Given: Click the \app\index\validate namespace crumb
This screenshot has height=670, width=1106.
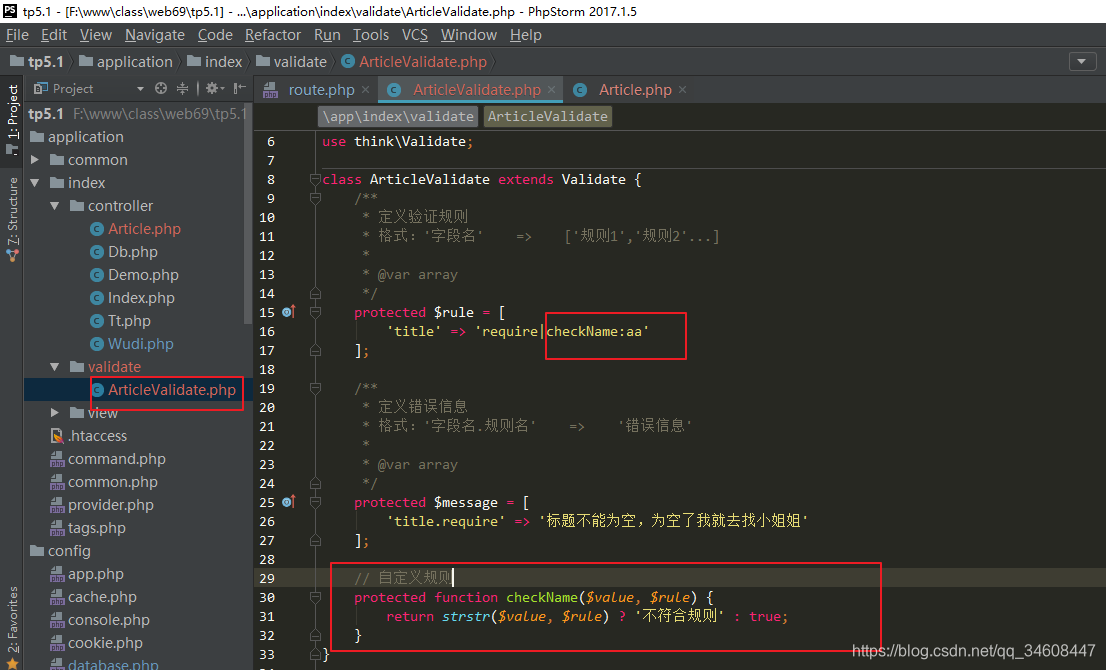Looking at the screenshot, I should point(398,116).
